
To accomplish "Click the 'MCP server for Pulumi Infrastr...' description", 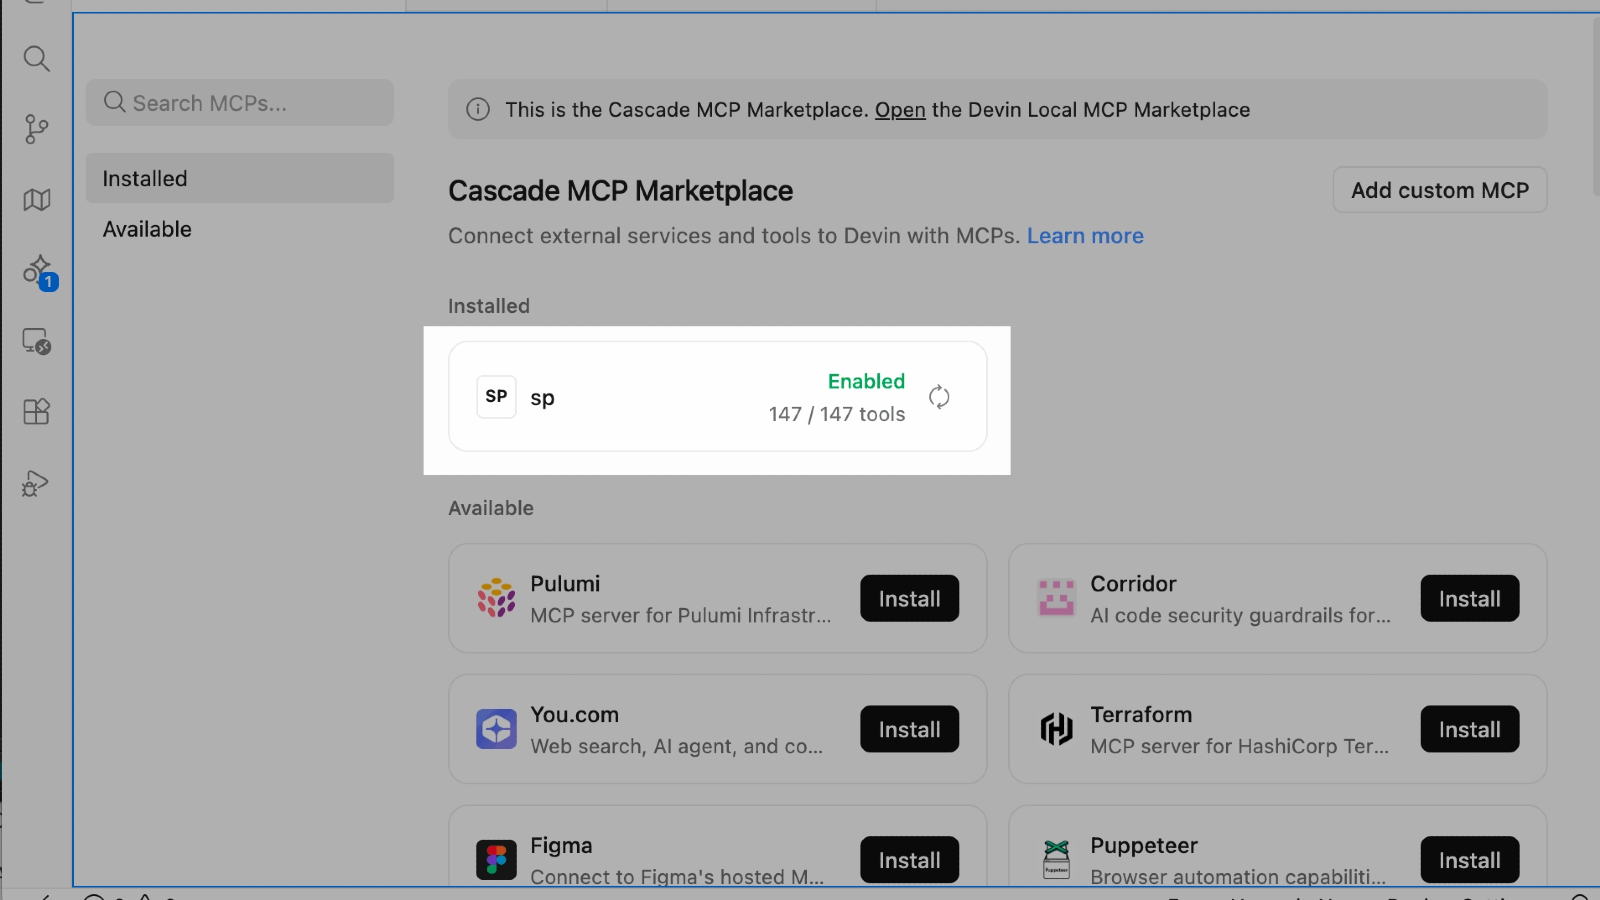I will tap(680, 616).
